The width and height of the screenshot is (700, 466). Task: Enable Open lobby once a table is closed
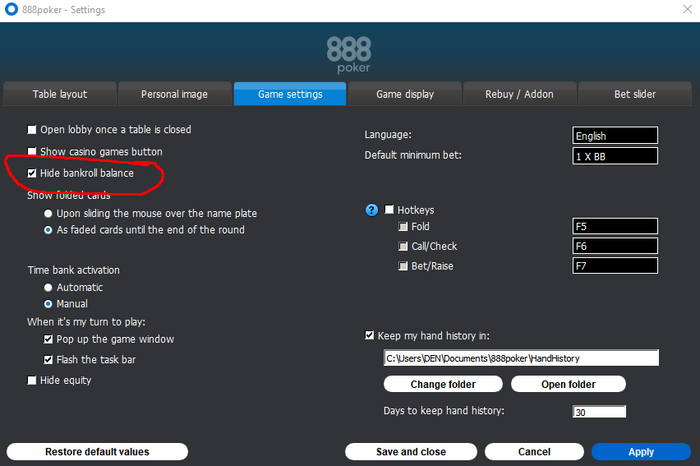pyautogui.click(x=32, y=129)
